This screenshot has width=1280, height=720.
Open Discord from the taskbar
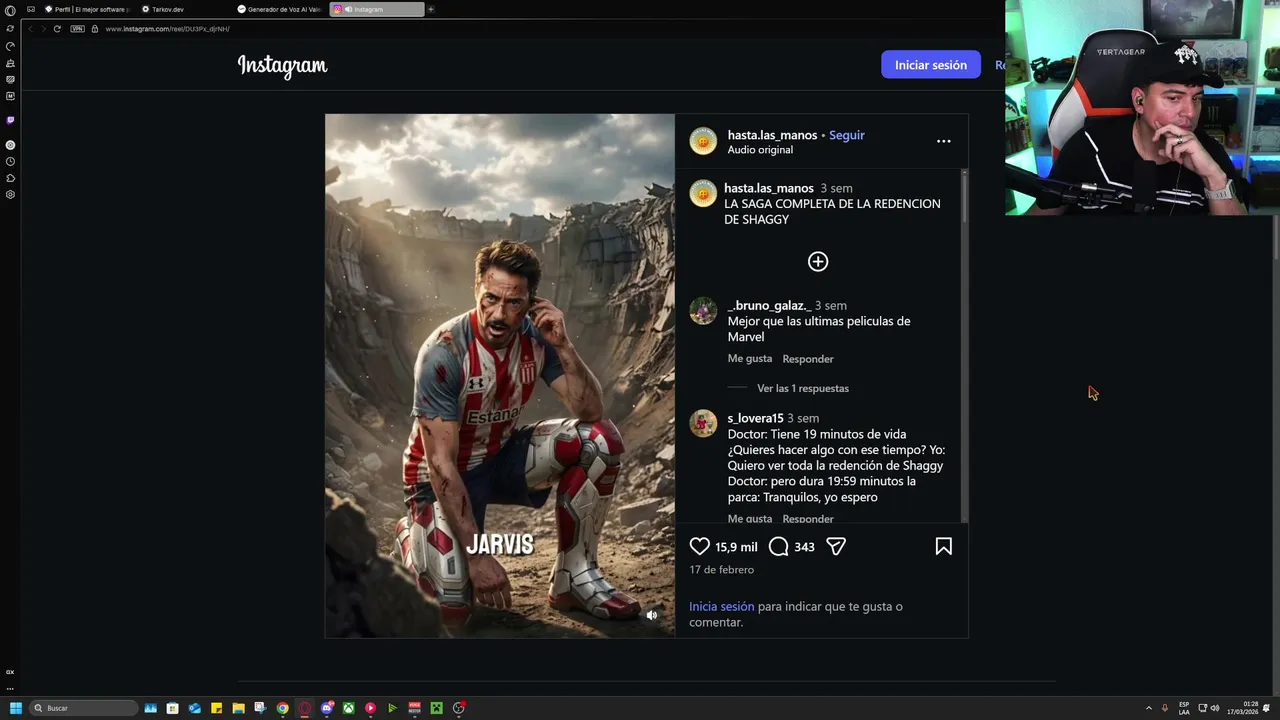click(x=326, y=708)
